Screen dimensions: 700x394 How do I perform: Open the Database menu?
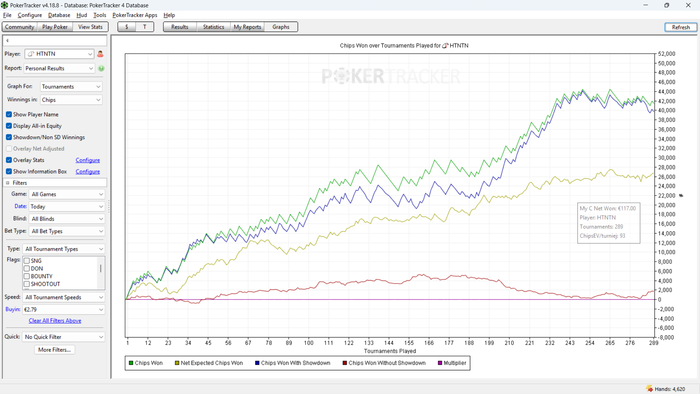point(59,15)
